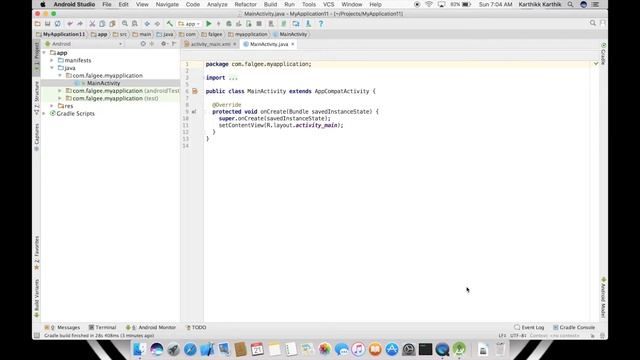Toggle the Build Variants side panel

[x=36, y=299]
